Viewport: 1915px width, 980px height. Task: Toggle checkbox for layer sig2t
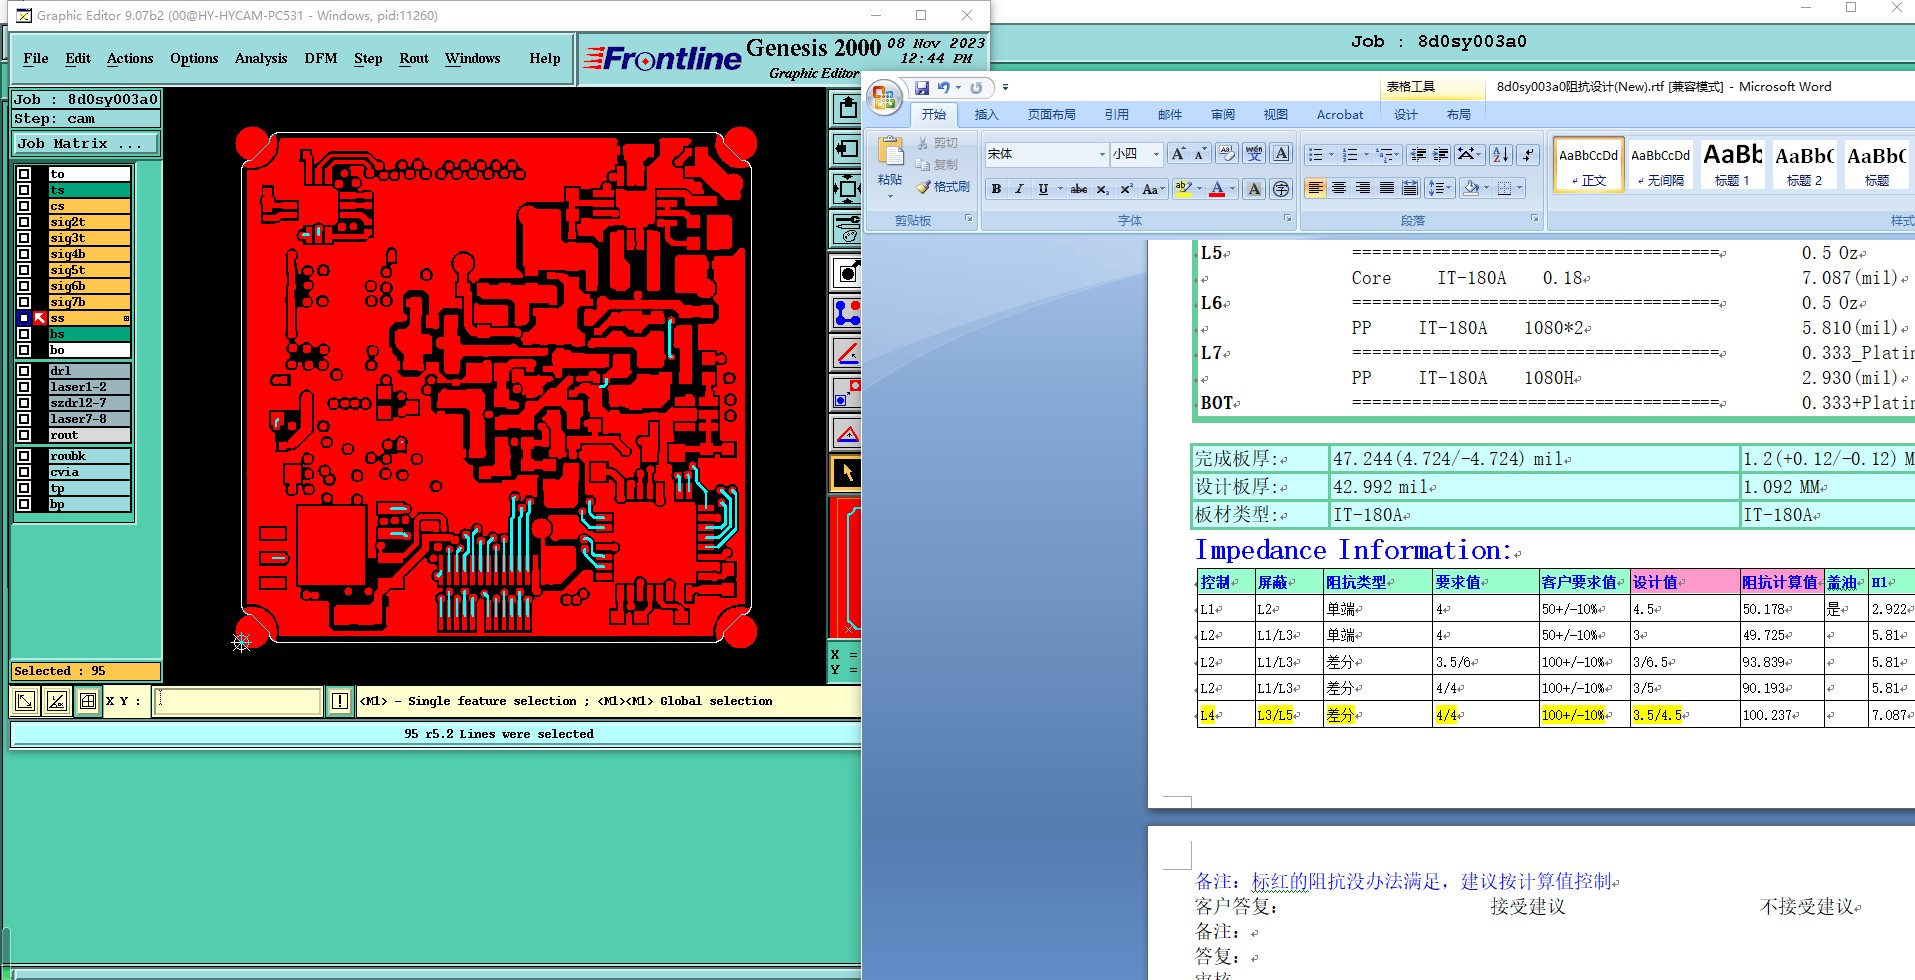coord(24,222)
